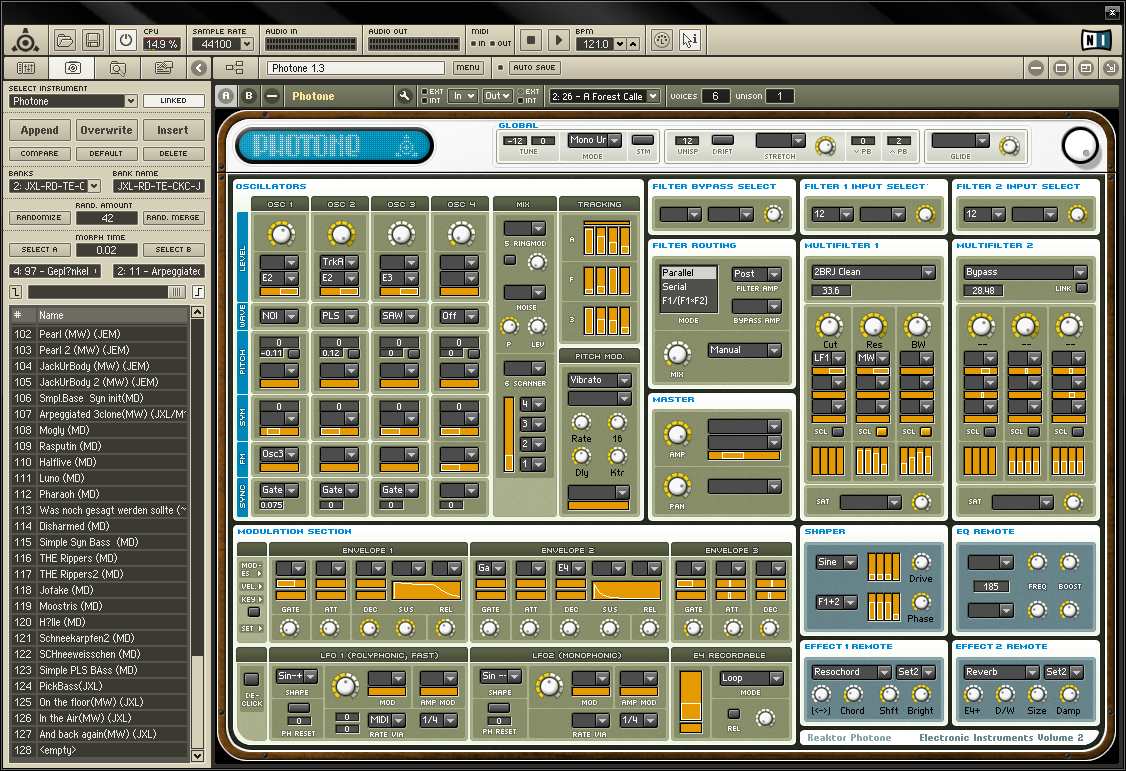Increase BPM with the up arrow

(633, 45)
